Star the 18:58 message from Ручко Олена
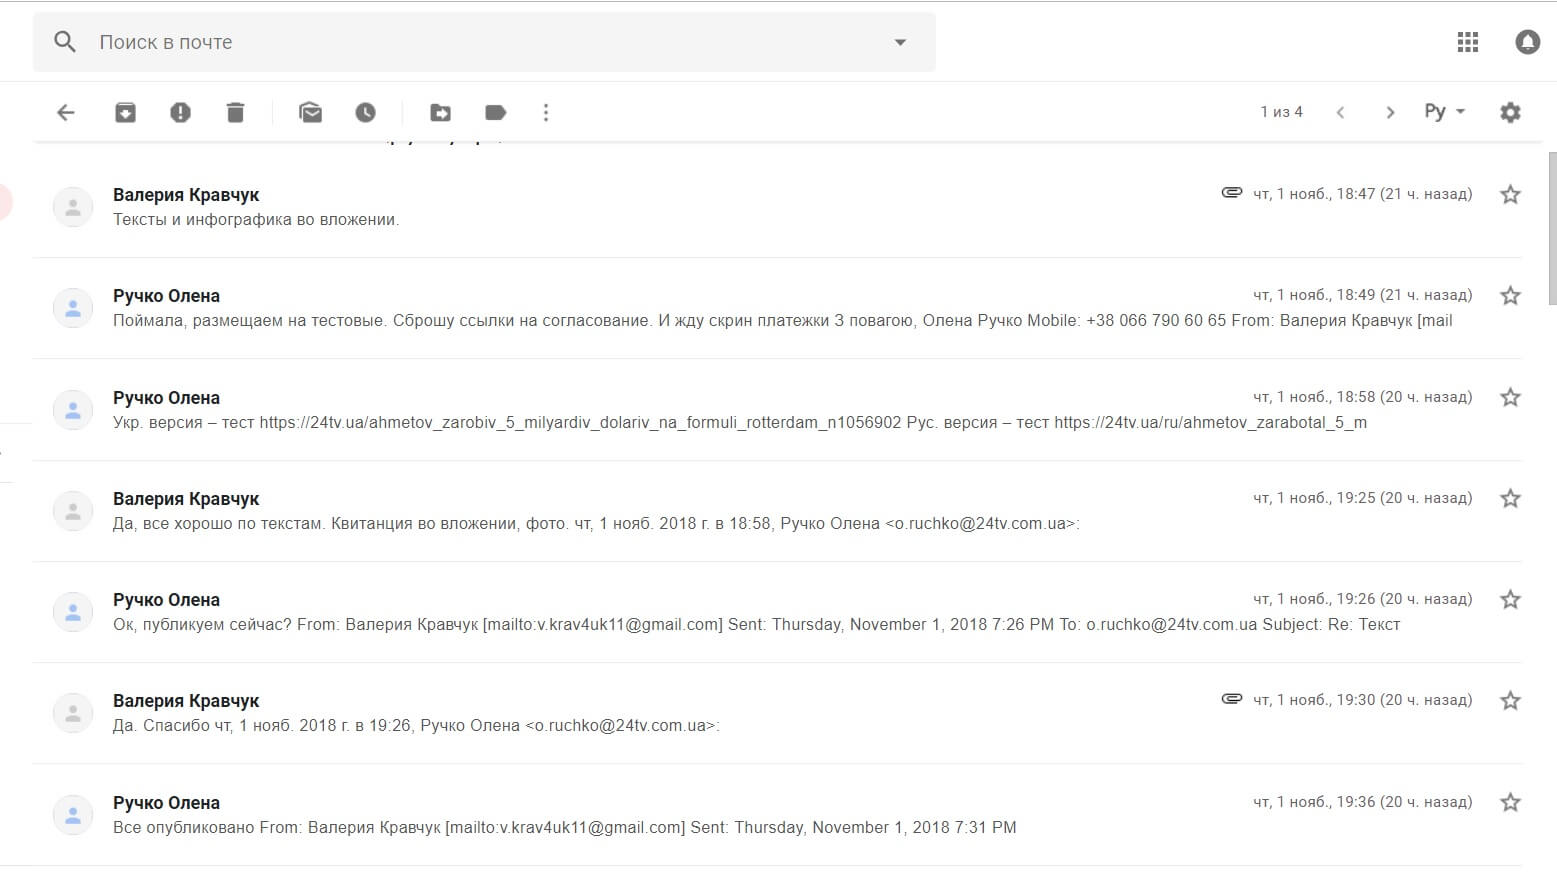The image size is (1557, 873). click(x=1510, y=397)
